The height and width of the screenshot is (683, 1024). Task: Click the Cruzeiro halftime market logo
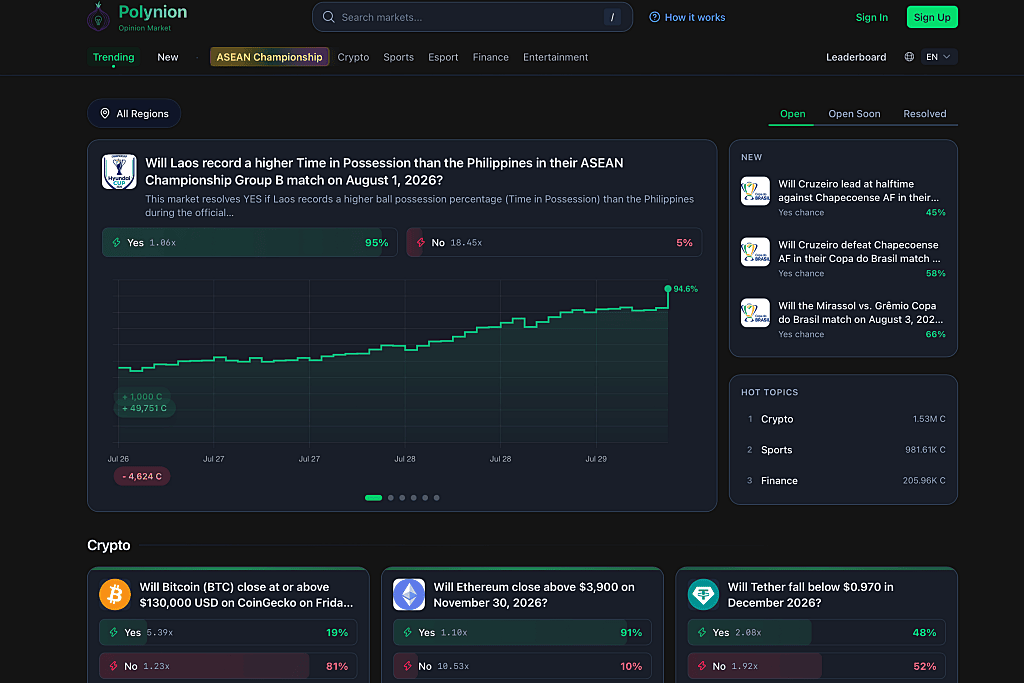point(755,191)
